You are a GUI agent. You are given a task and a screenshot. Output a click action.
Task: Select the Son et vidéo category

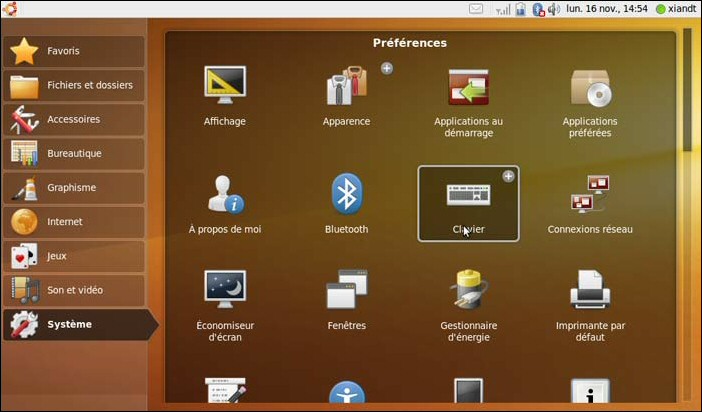74,290
